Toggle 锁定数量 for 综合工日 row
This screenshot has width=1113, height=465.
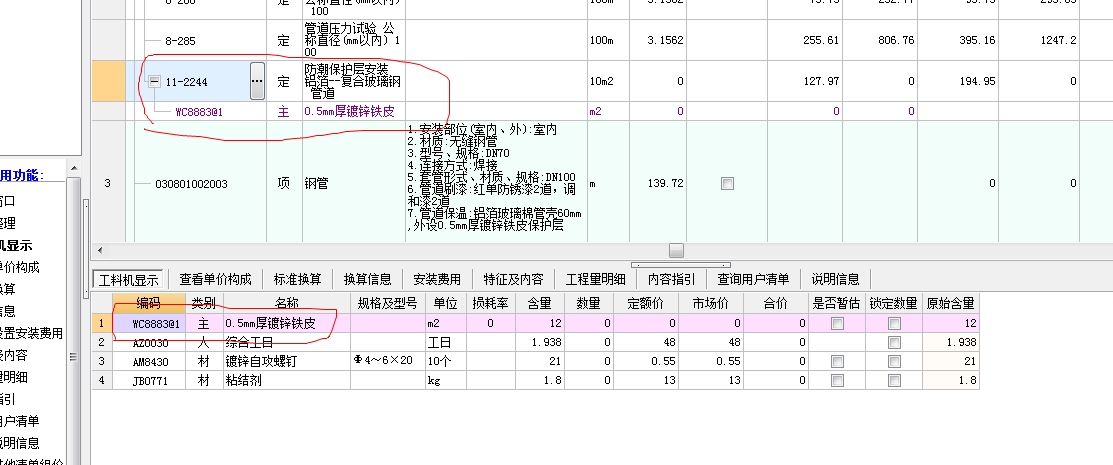894,342
